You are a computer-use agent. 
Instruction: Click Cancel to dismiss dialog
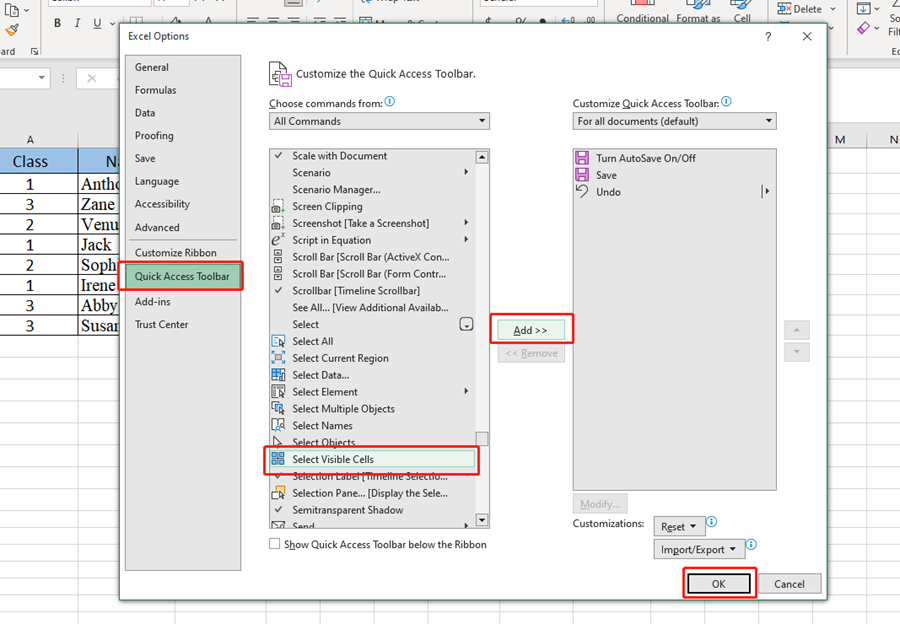789,584
